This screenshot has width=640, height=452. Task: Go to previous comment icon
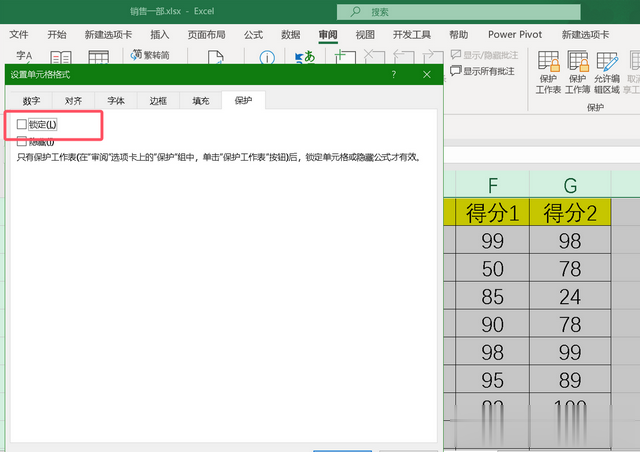point(404,56)
